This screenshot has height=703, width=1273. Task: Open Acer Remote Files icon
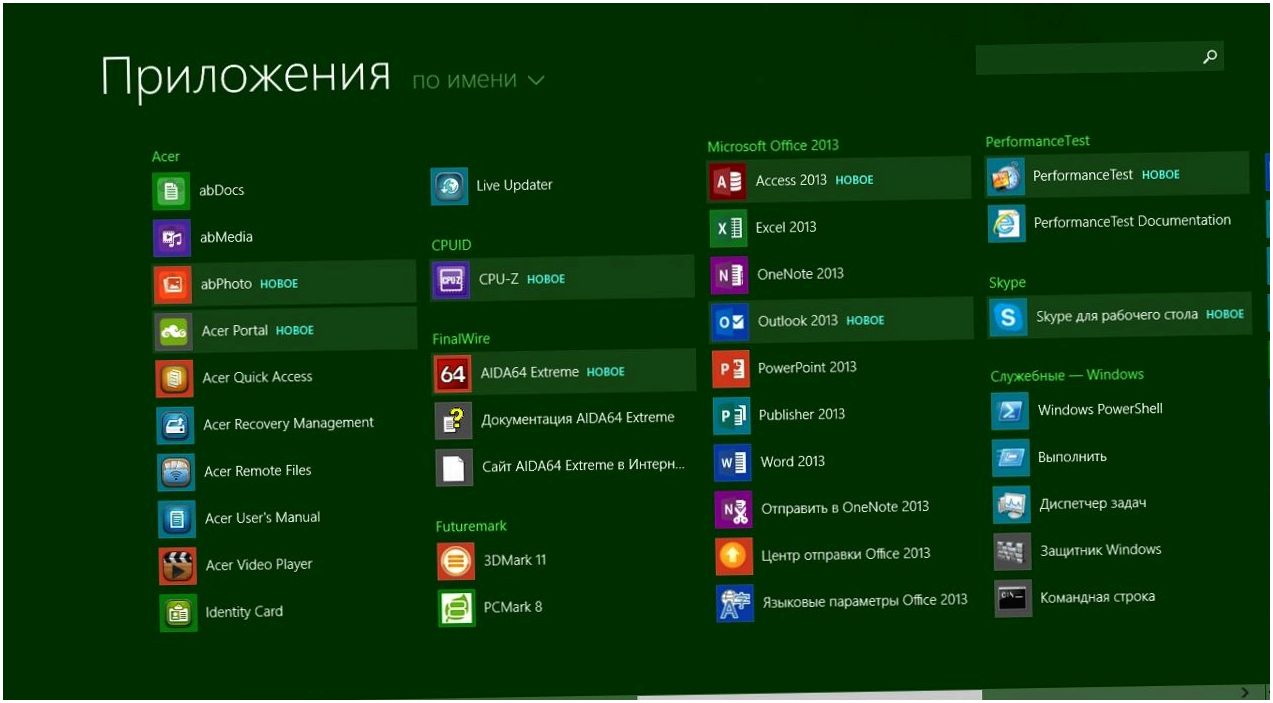176,472
